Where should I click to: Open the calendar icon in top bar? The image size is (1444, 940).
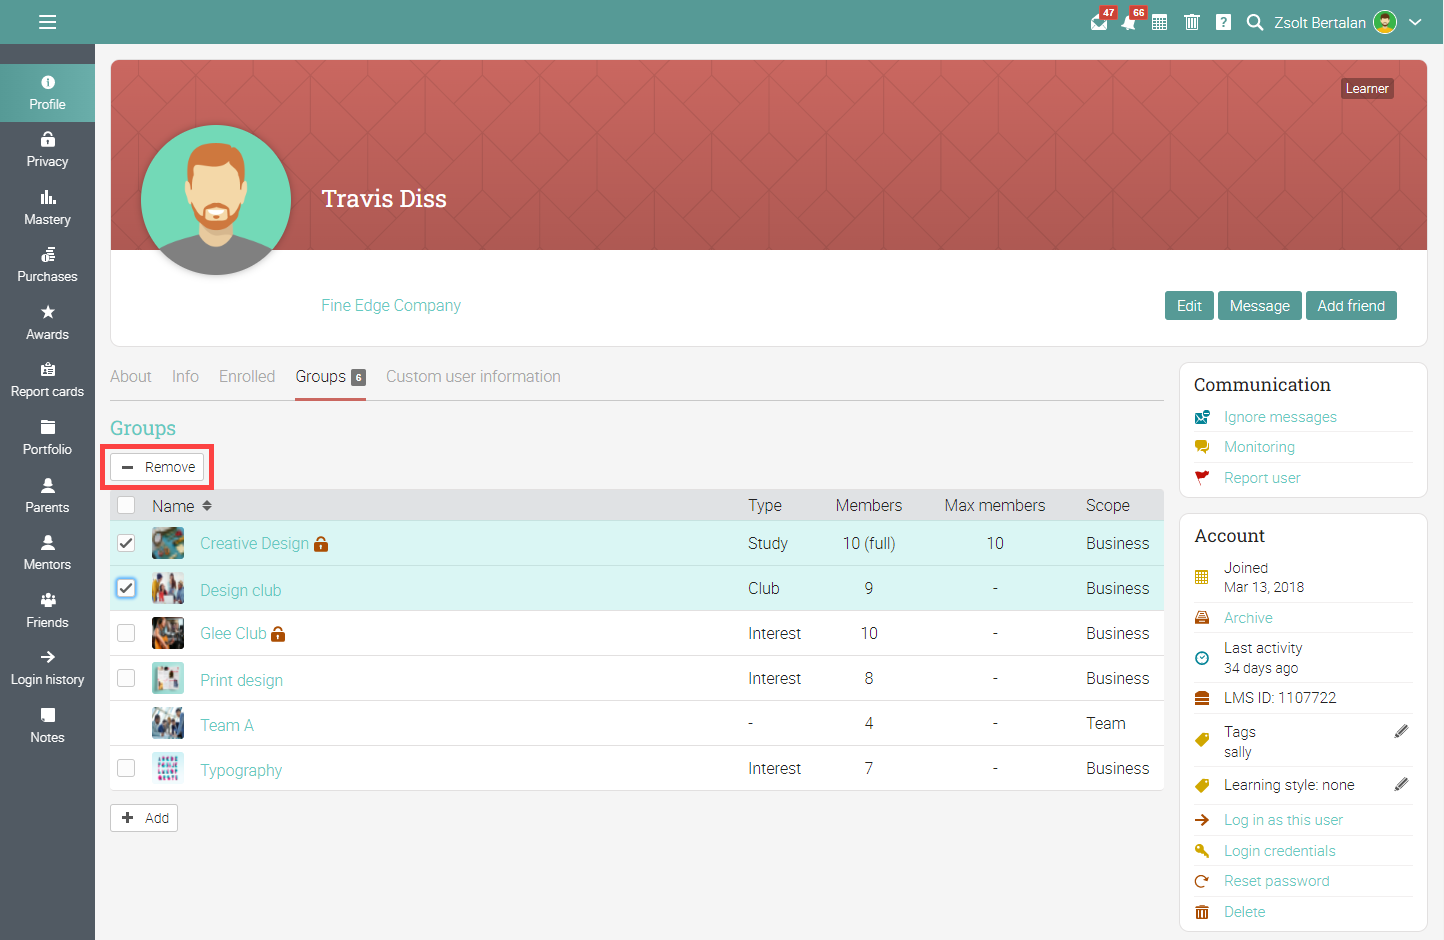click(1159, 22)
